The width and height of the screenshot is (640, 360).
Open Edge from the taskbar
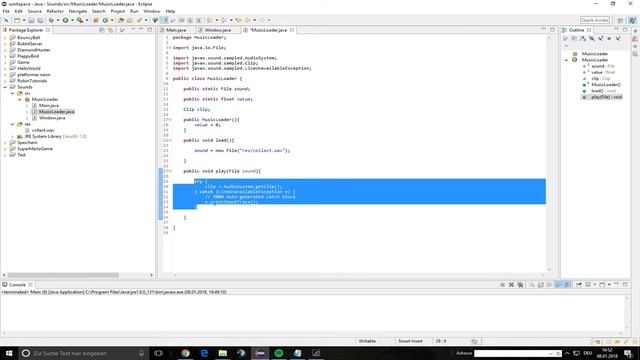[204, 353]
